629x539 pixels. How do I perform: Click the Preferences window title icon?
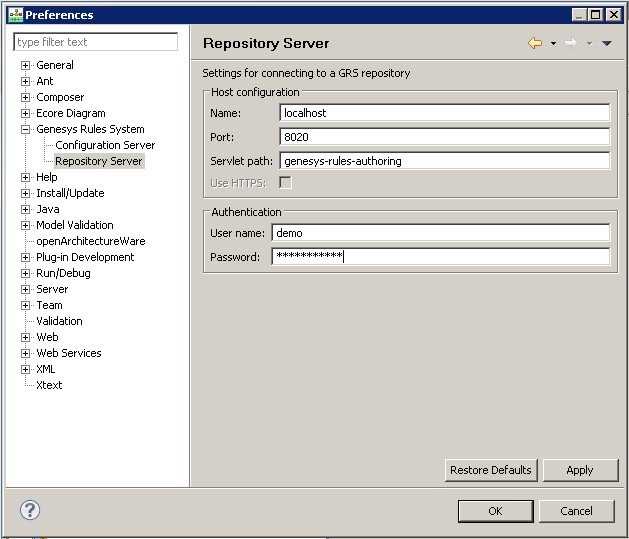(14, 14)
